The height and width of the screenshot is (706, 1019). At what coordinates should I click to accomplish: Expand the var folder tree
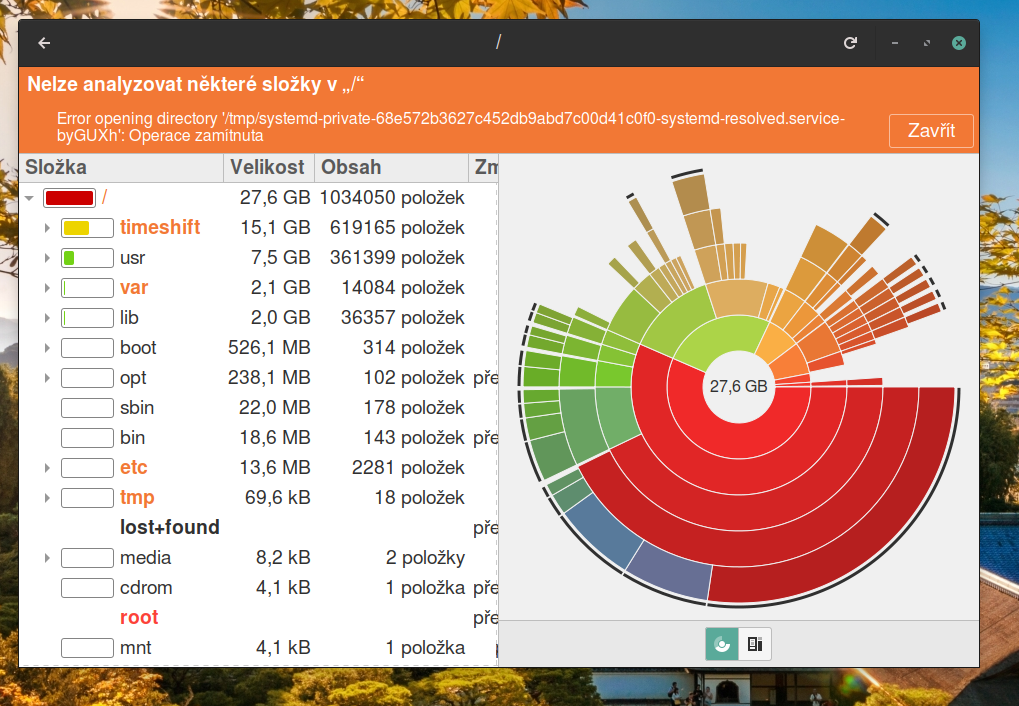pyautogui.click(x=47, y=288)
